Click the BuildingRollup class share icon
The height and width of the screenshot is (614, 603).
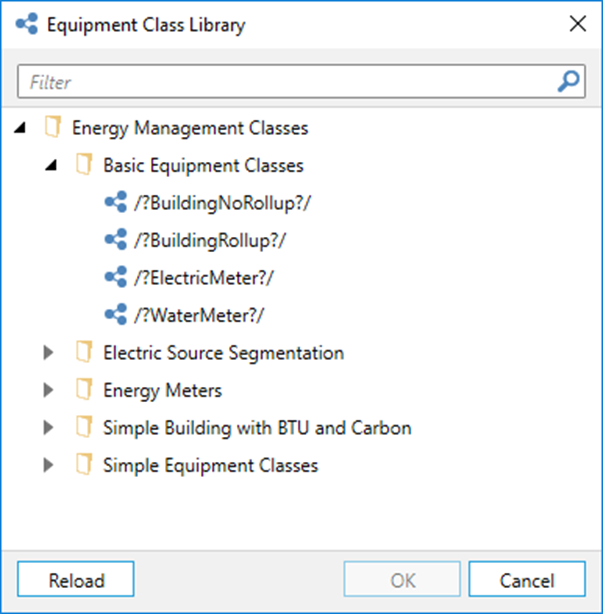point(116,239)
